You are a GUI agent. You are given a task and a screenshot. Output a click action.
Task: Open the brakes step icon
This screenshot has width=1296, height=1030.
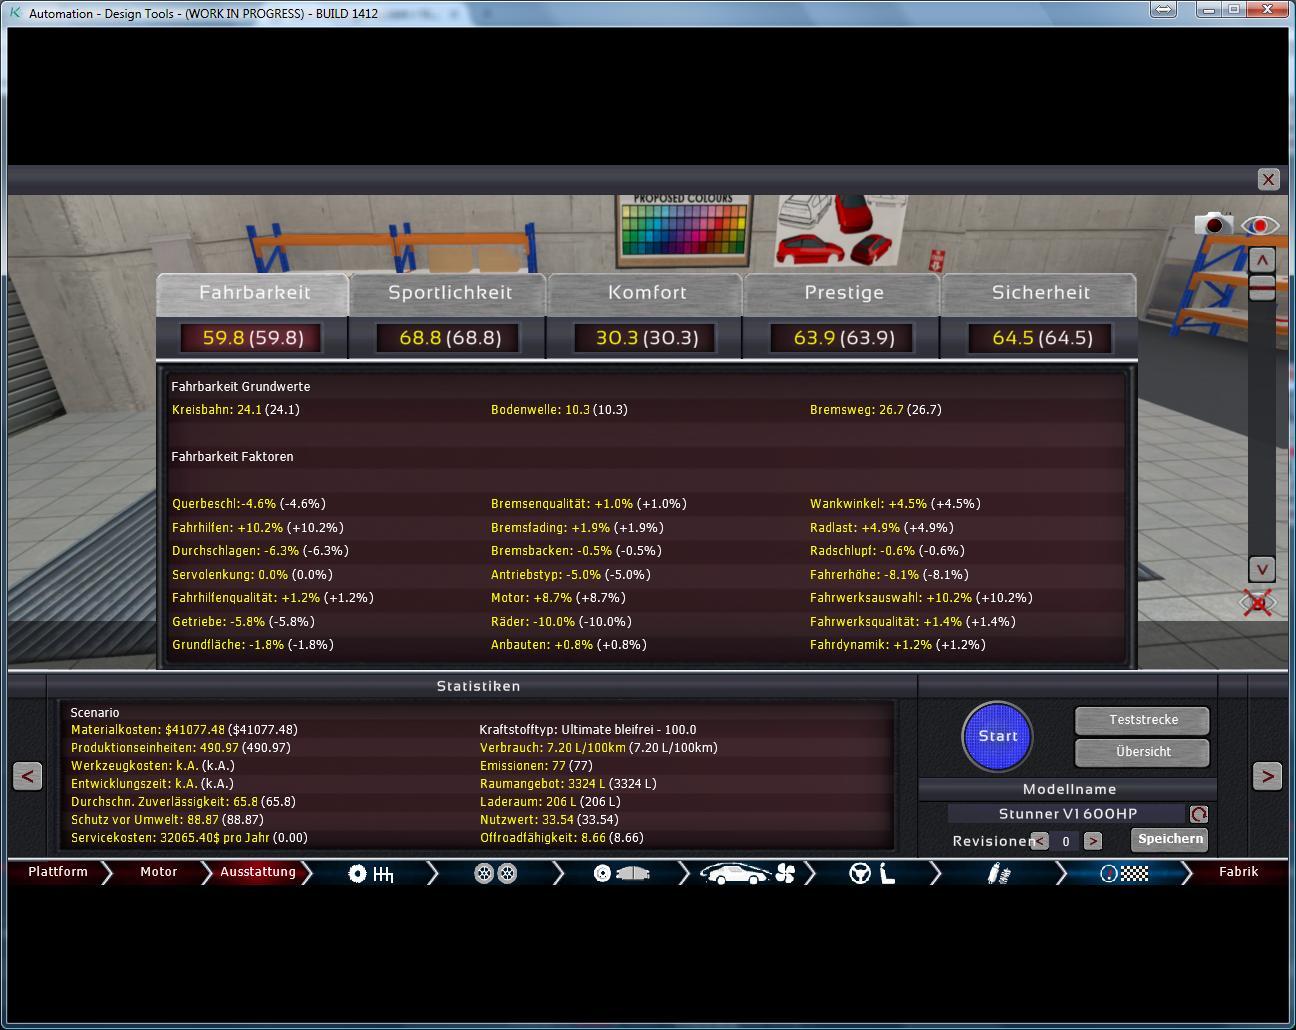pyautogui.click(x=620, y=874)
